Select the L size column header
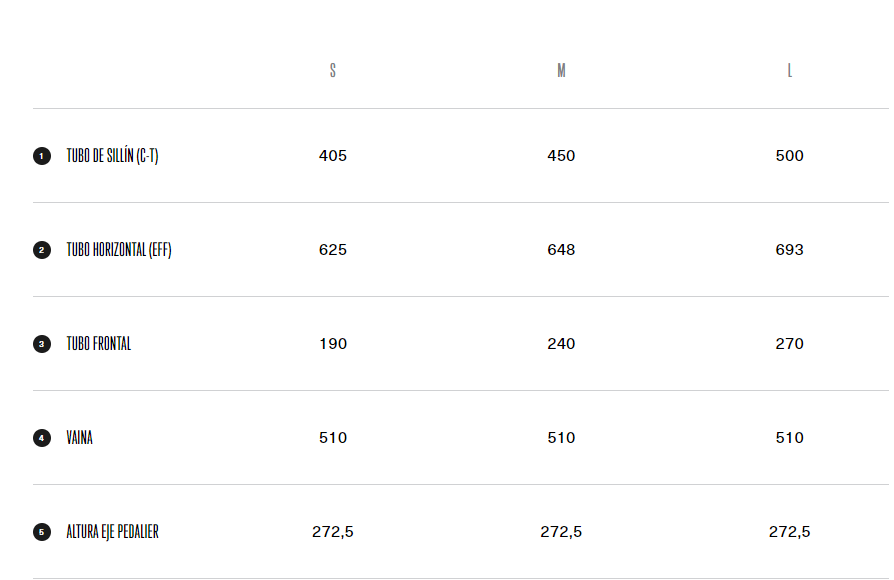894x580 pixels. pyautogui.click(x=789, y=71)
